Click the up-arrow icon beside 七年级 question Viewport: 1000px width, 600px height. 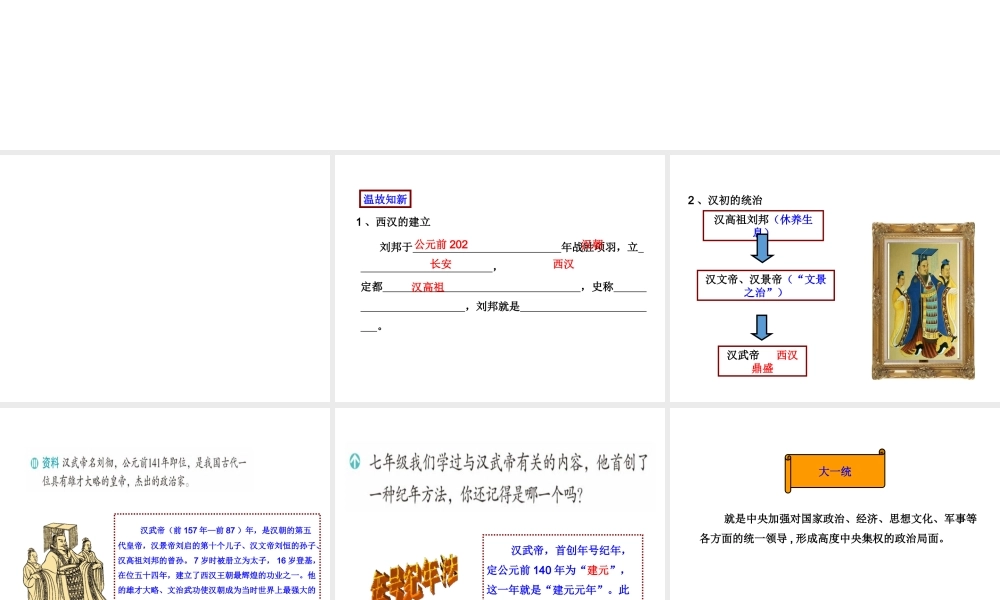(355, 461)
